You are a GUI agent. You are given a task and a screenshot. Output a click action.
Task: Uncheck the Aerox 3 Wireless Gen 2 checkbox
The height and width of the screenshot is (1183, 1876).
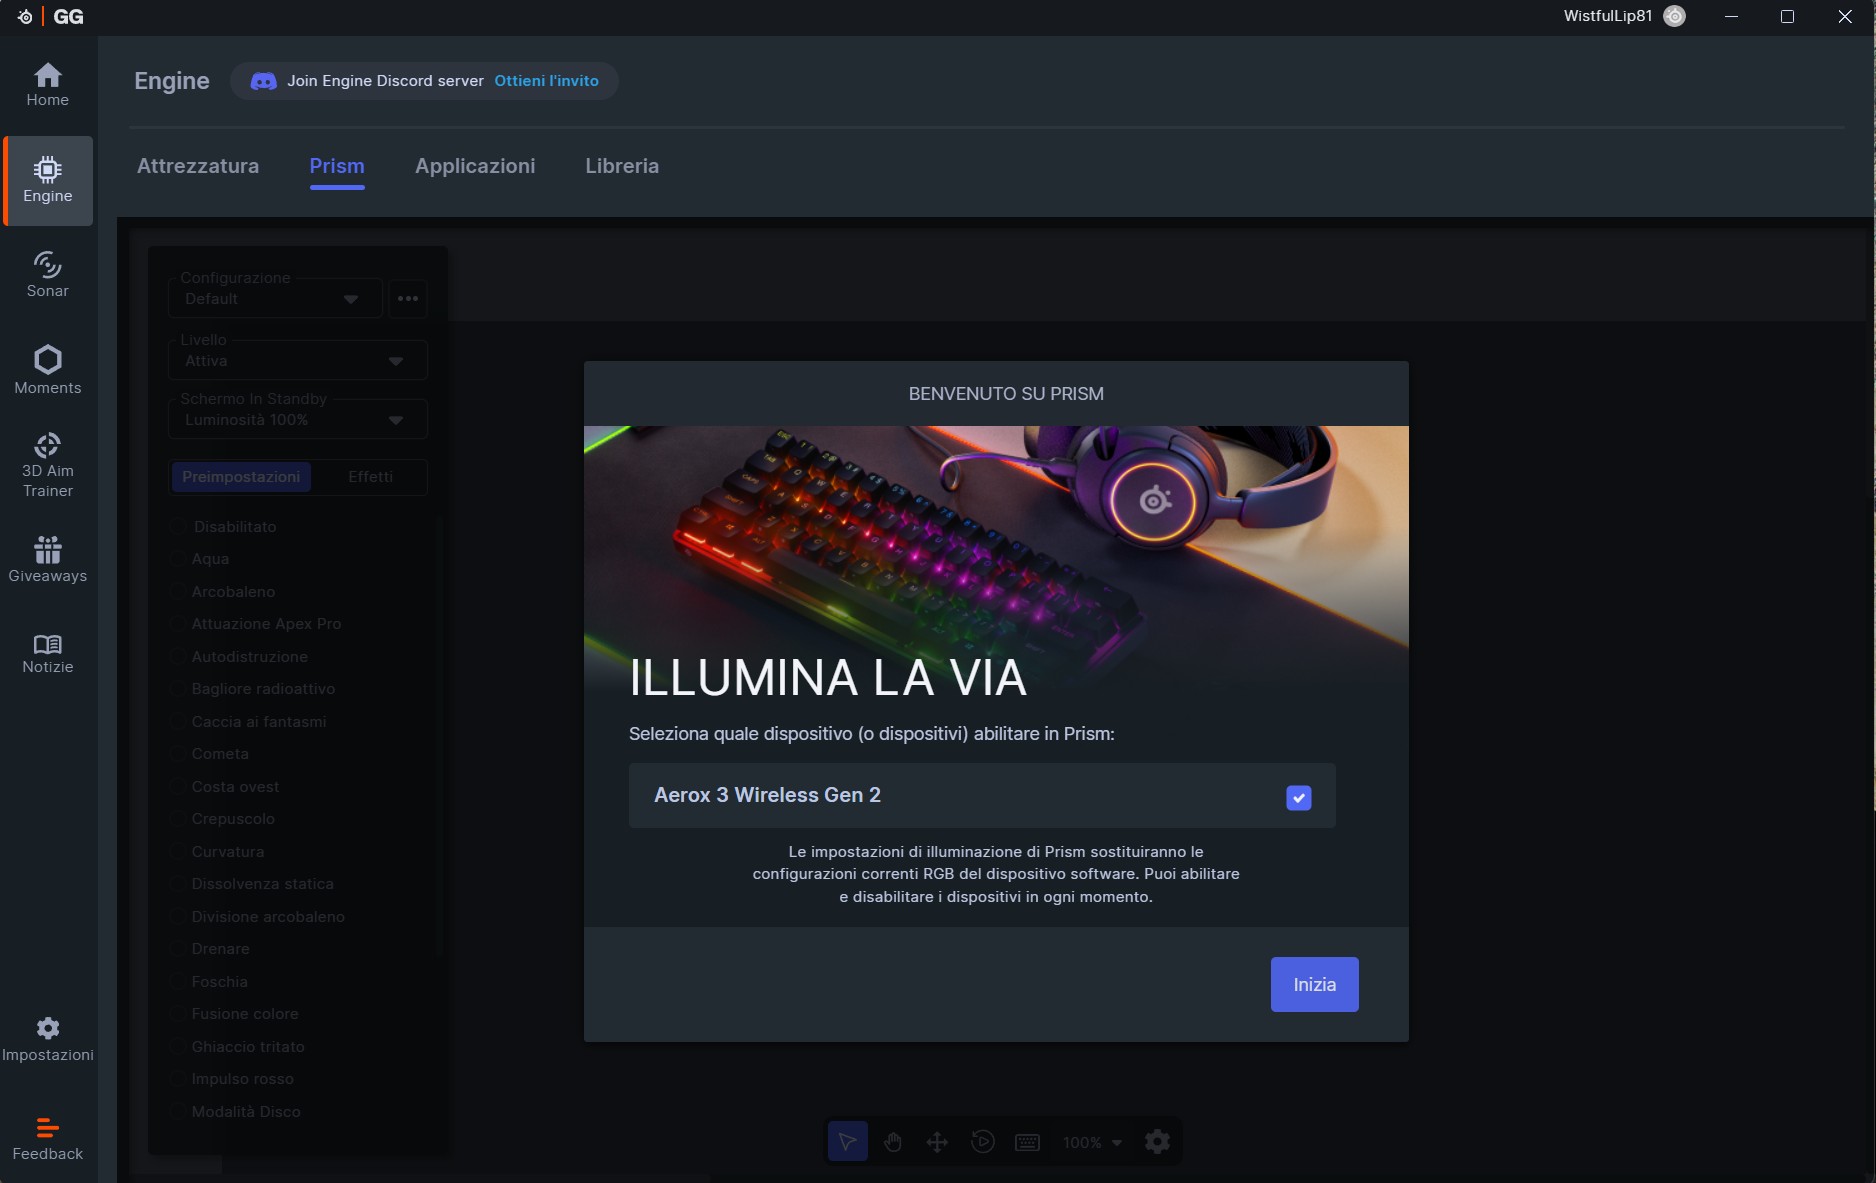click(1298, 797)
